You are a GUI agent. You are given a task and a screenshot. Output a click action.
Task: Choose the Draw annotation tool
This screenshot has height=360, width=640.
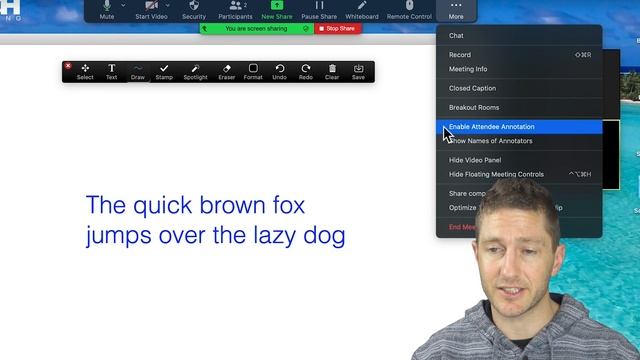(x=138, y=72)
